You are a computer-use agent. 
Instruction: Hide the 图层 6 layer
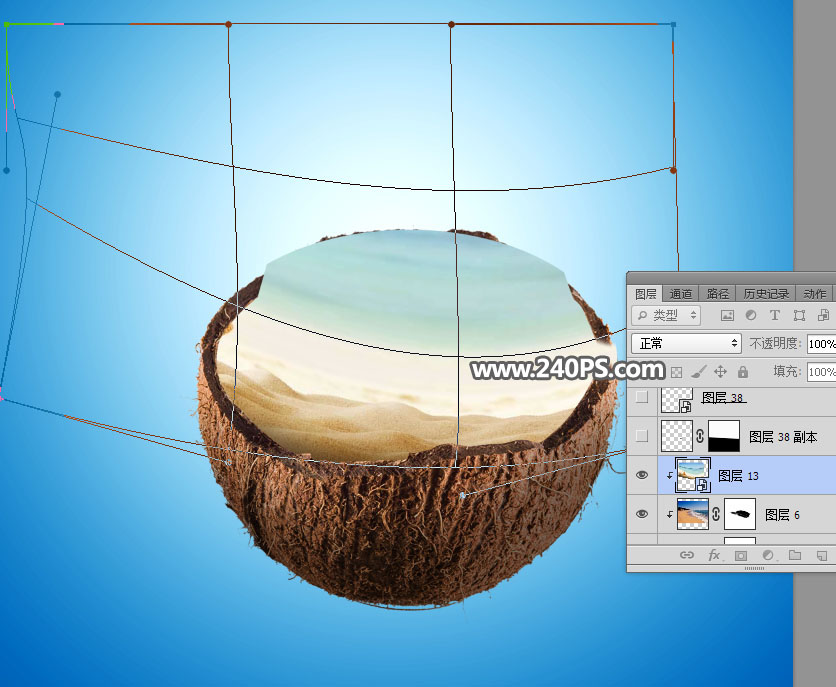pyautogui.click(x=642, y=514)
